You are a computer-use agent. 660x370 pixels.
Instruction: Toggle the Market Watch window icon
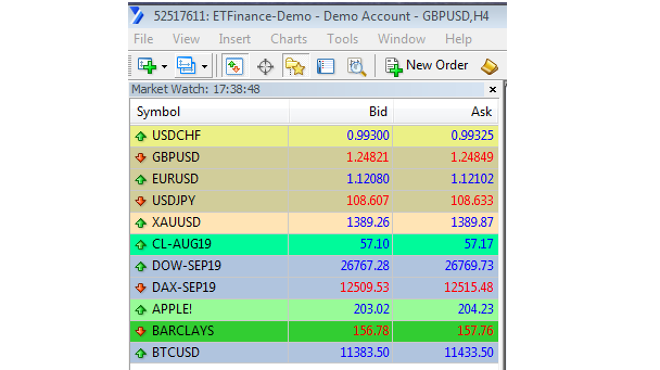[x=234, y=66]
